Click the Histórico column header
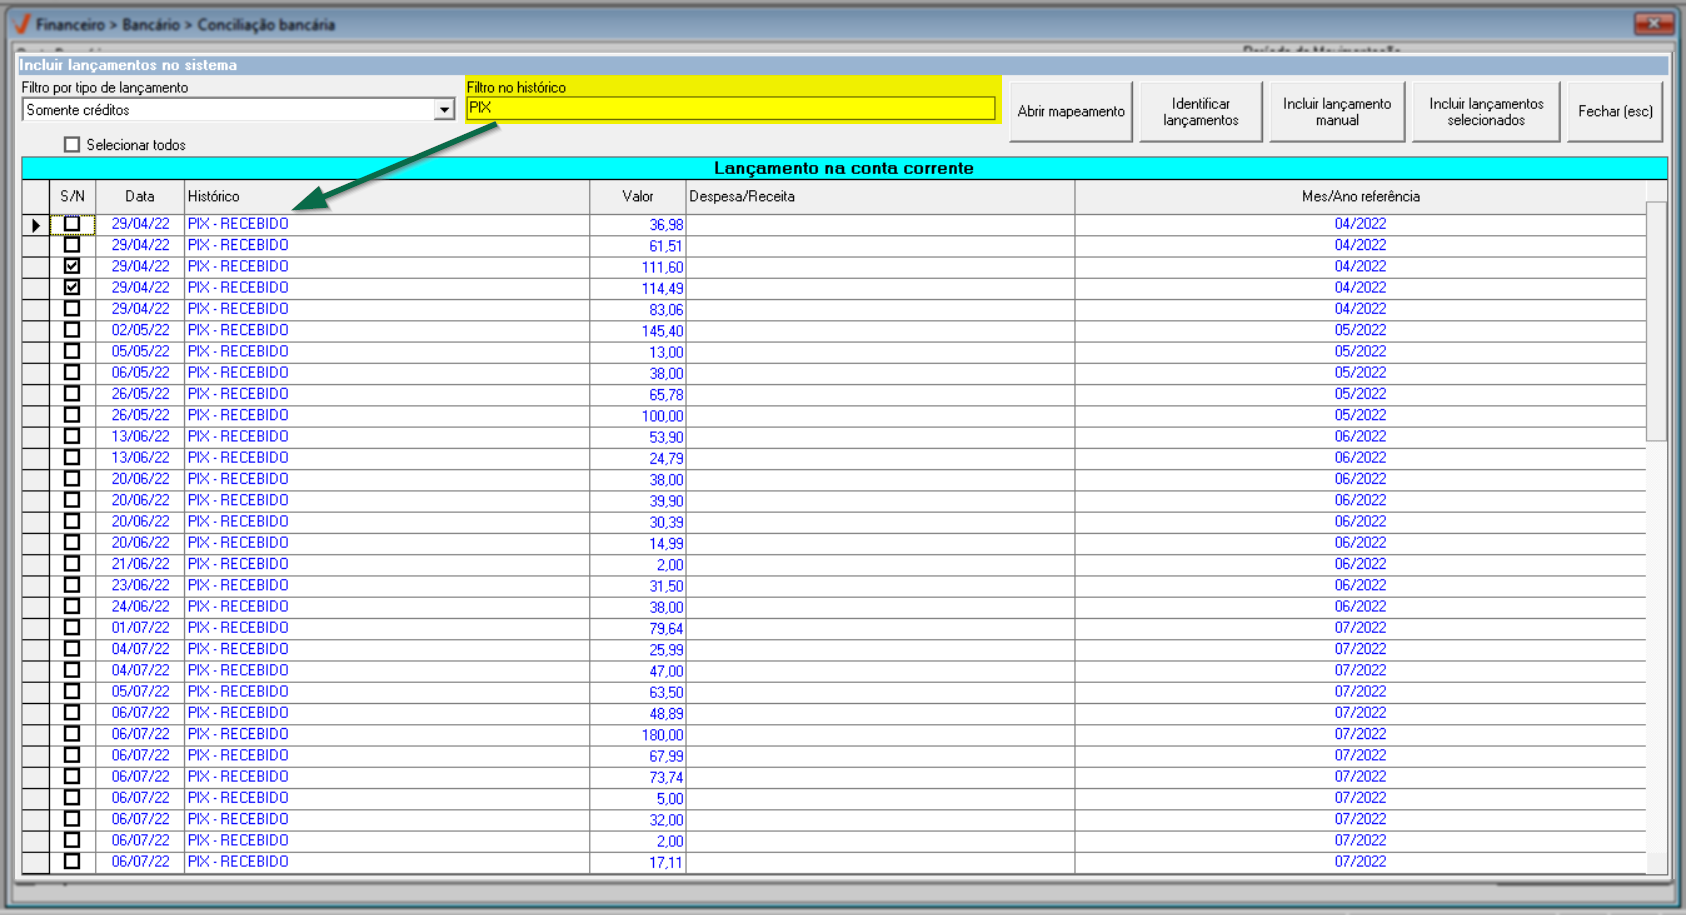 pyautogui.click(x=386, y=197)
